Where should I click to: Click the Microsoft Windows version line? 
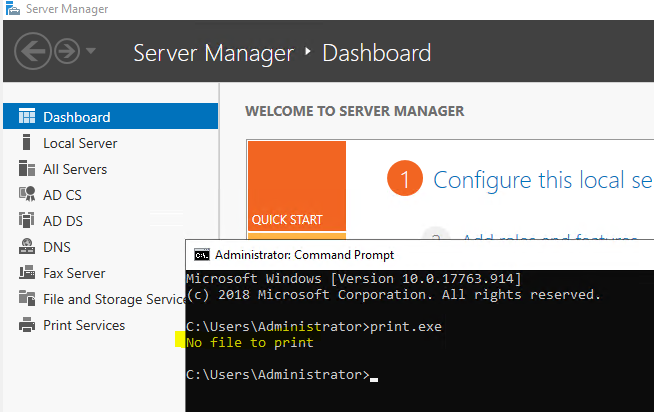[x=354, y=278]
